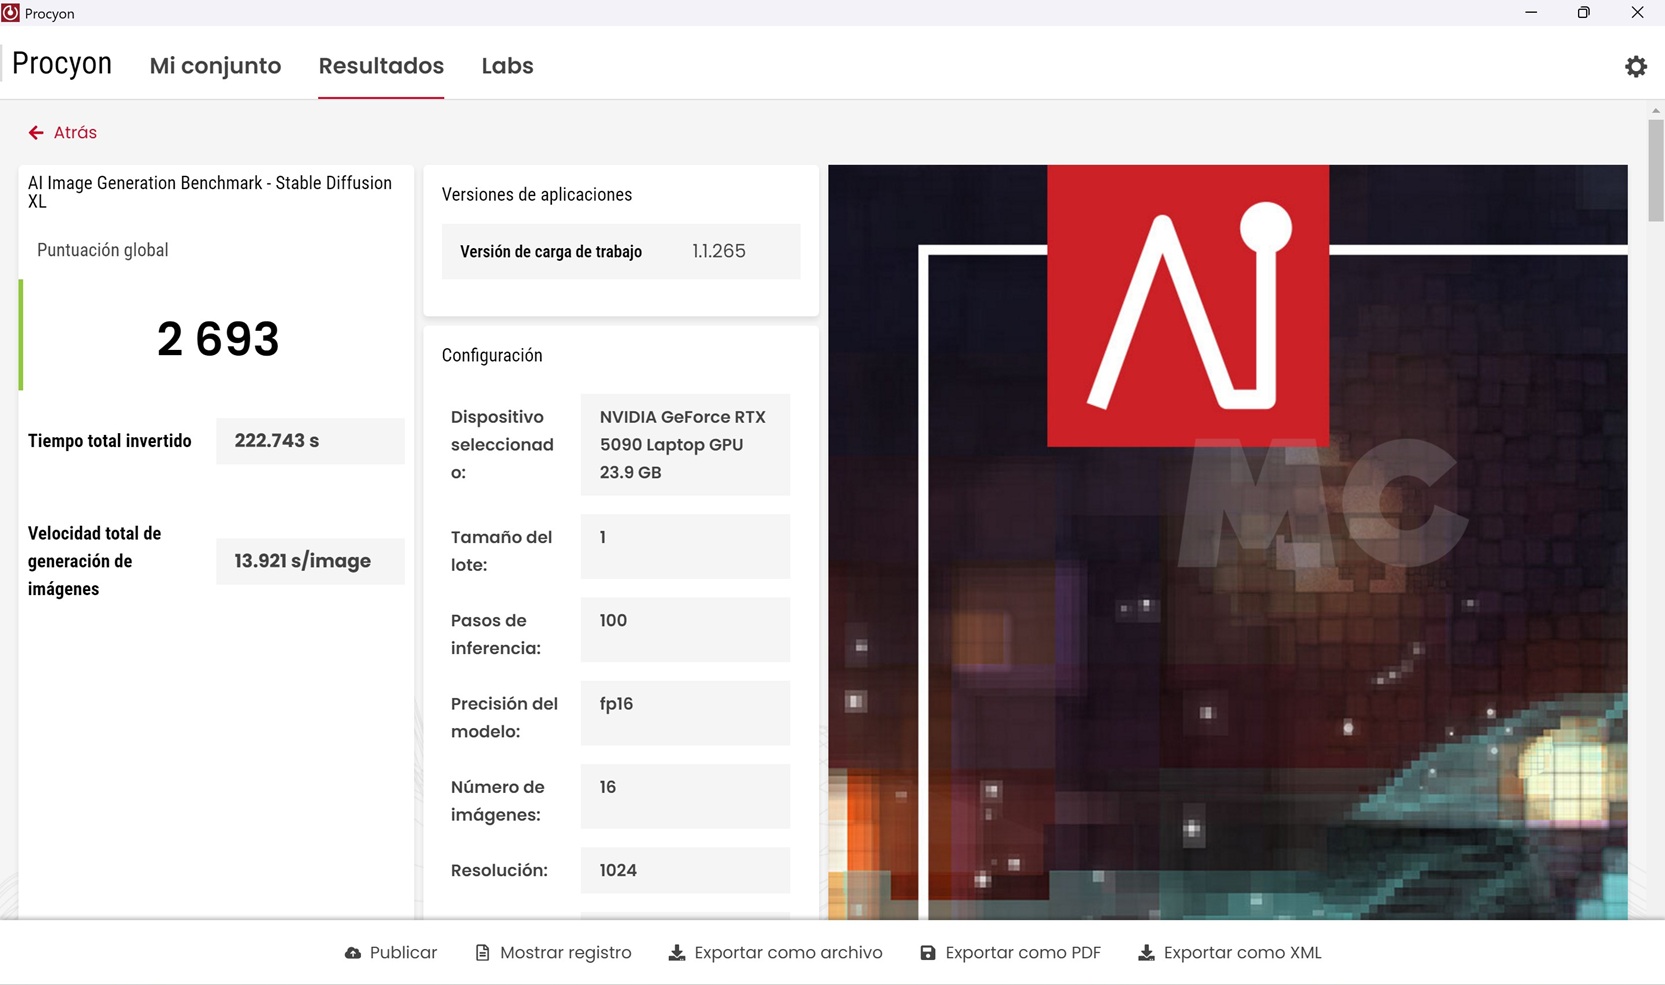
Task: Click the AI benchmark artwork image
Action: coord(1228,542)
